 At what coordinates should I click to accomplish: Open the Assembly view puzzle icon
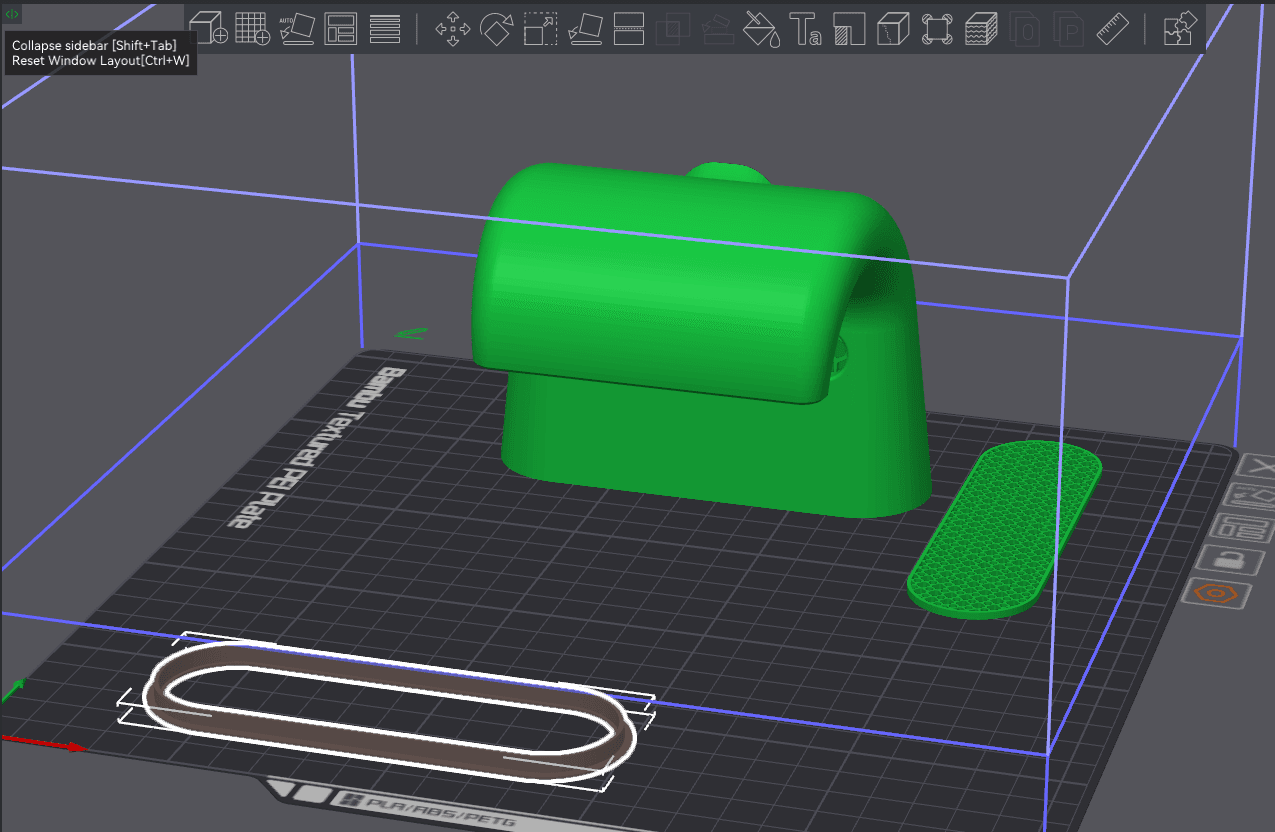[1181, 28]
